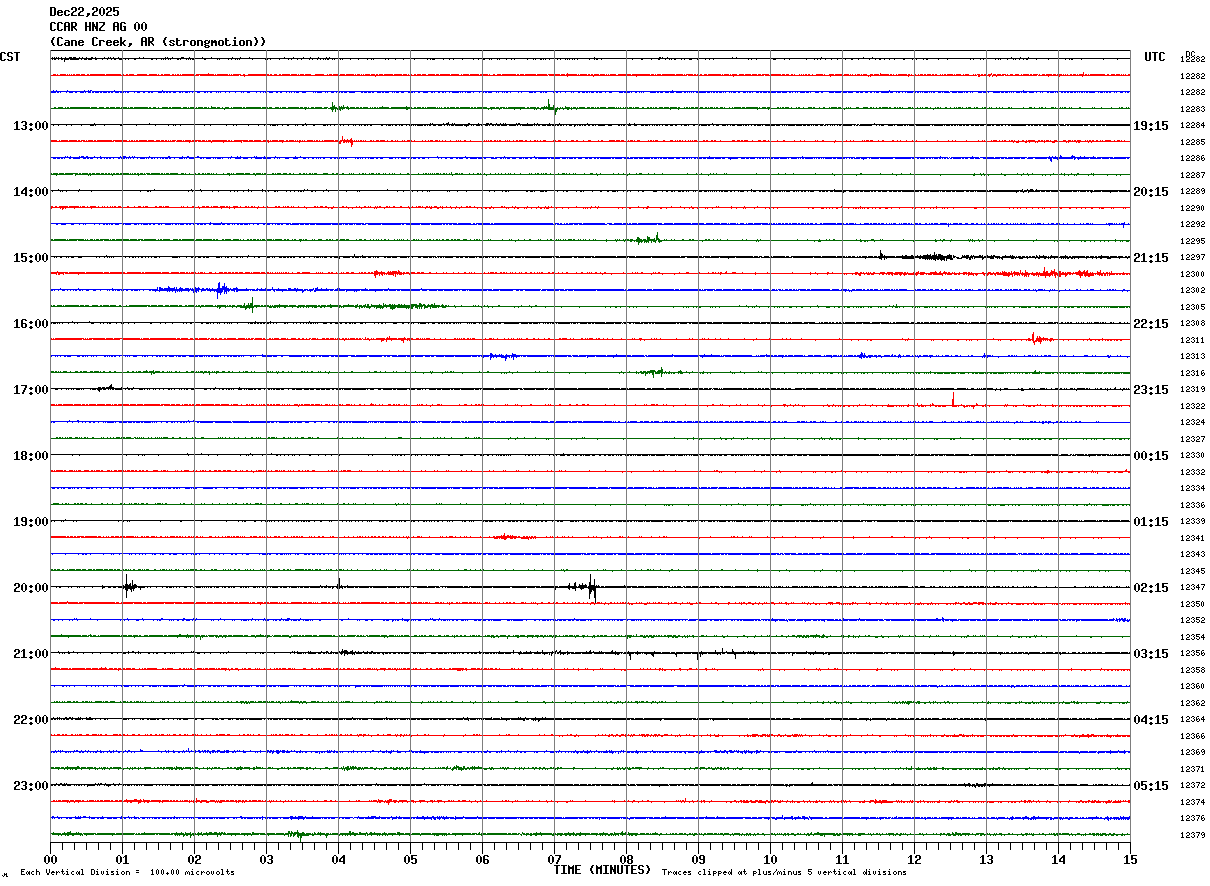Image resolution: width=1210 pixels, height=886 pixels.
Task: Select the 18:00 CST time label
Action: pyautogui.click(x=30, y=455)
